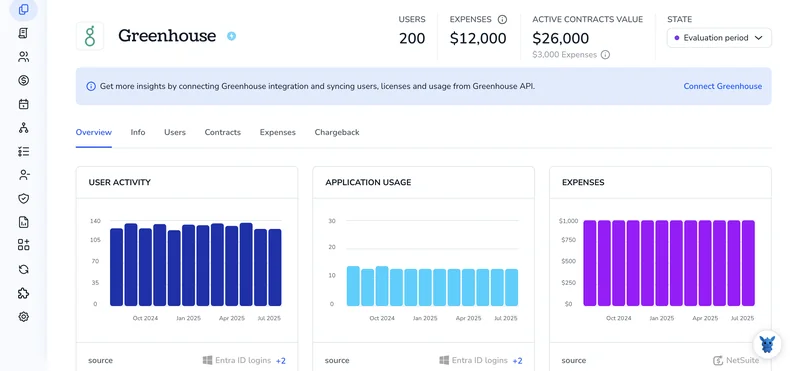Open the applications (copy pages) sidebar icon
Viewport: 800px width, 371px height.
coord(23,10)
